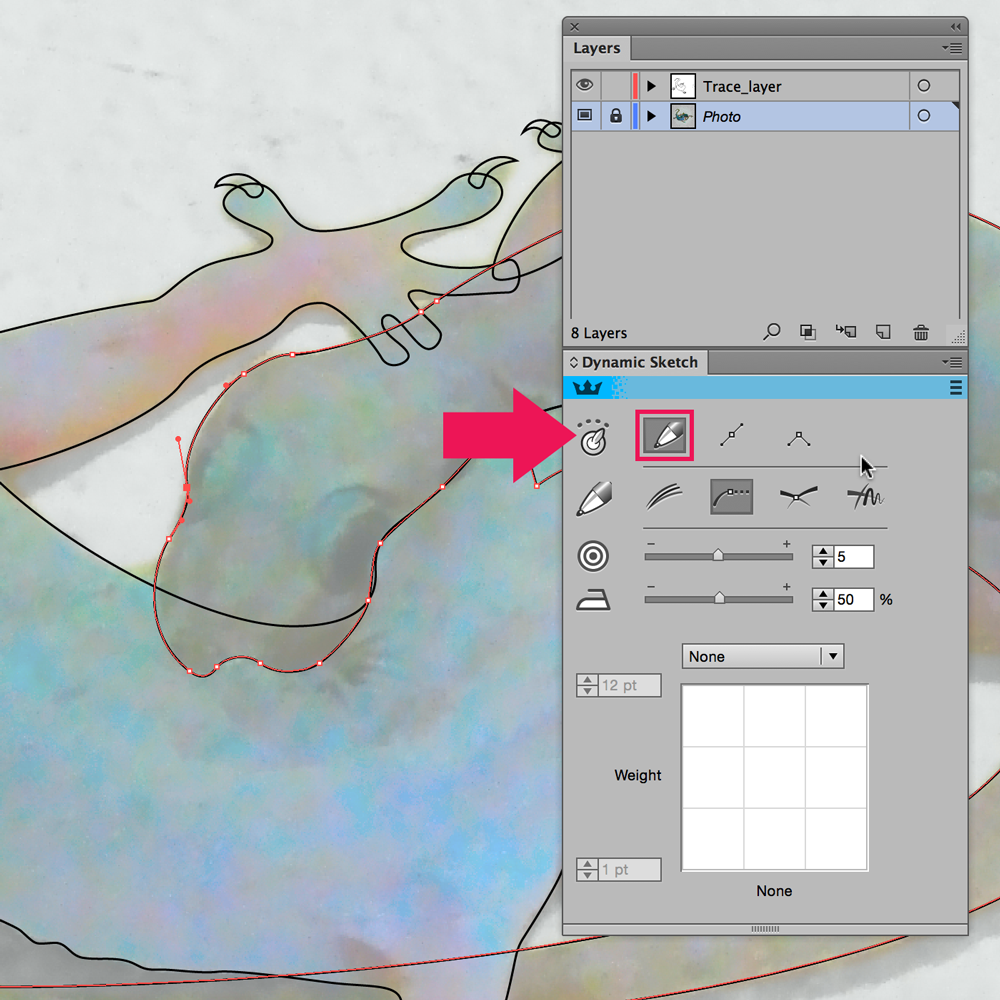Click the Delete Selection trash icon
The width and height of the screenshot is (1000, 1000).
[x=921, y=332]
